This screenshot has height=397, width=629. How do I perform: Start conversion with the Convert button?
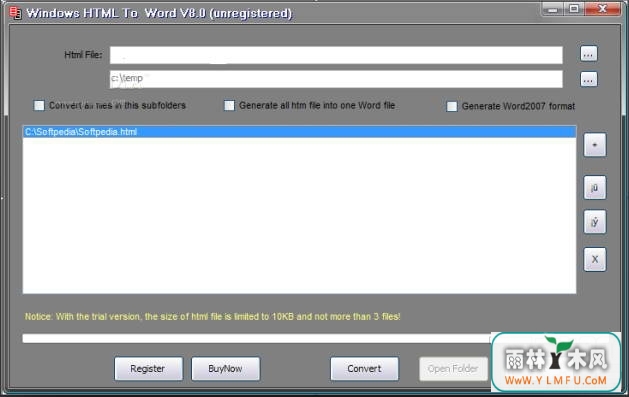(x=364, y=369)
